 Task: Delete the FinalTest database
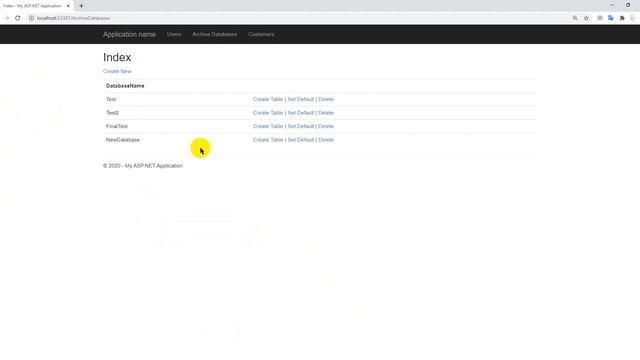pyautogui.click(x=326, y=126)
